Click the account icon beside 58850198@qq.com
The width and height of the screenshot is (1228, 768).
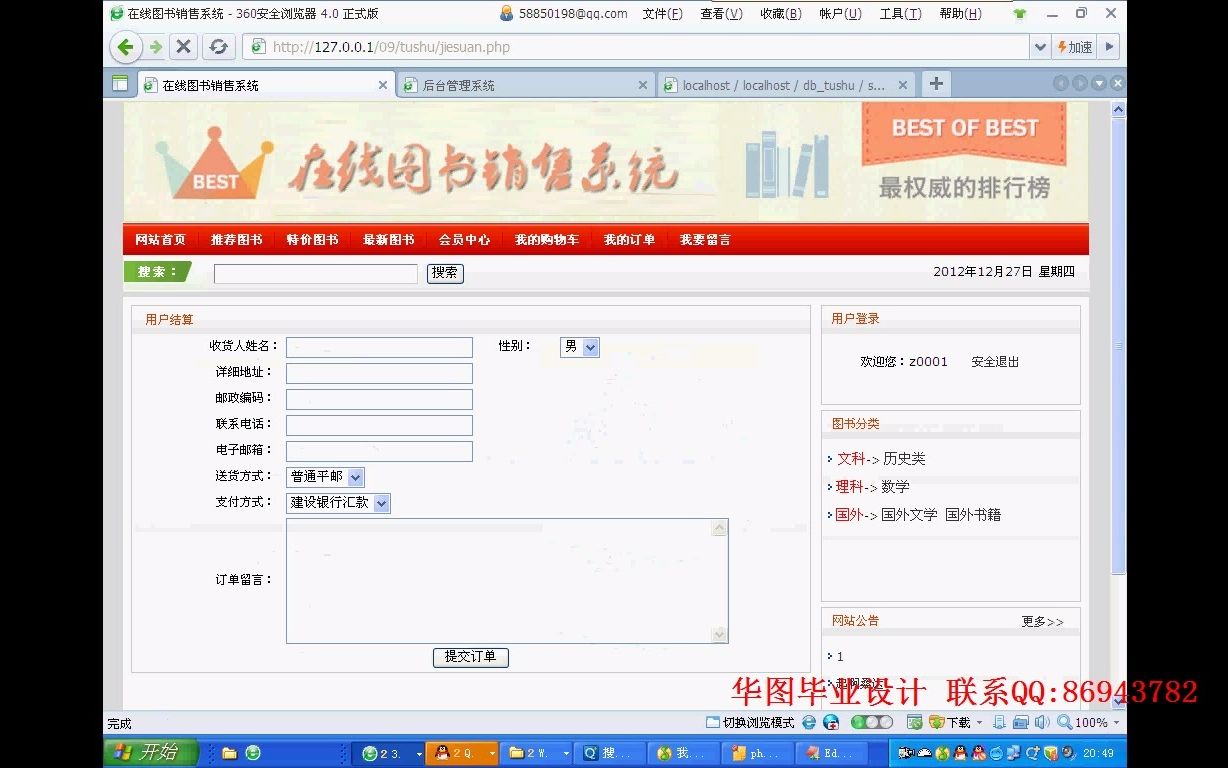pyautogui.click(x=507, y=14)
